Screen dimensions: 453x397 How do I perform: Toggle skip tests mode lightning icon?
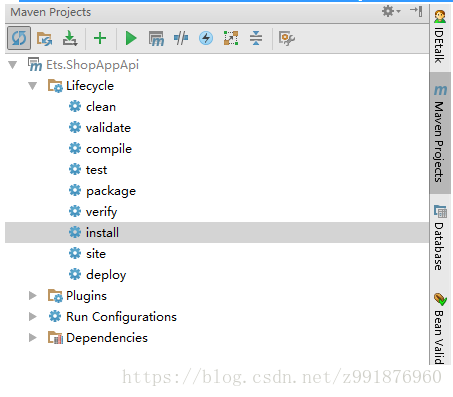coord(206,38)
